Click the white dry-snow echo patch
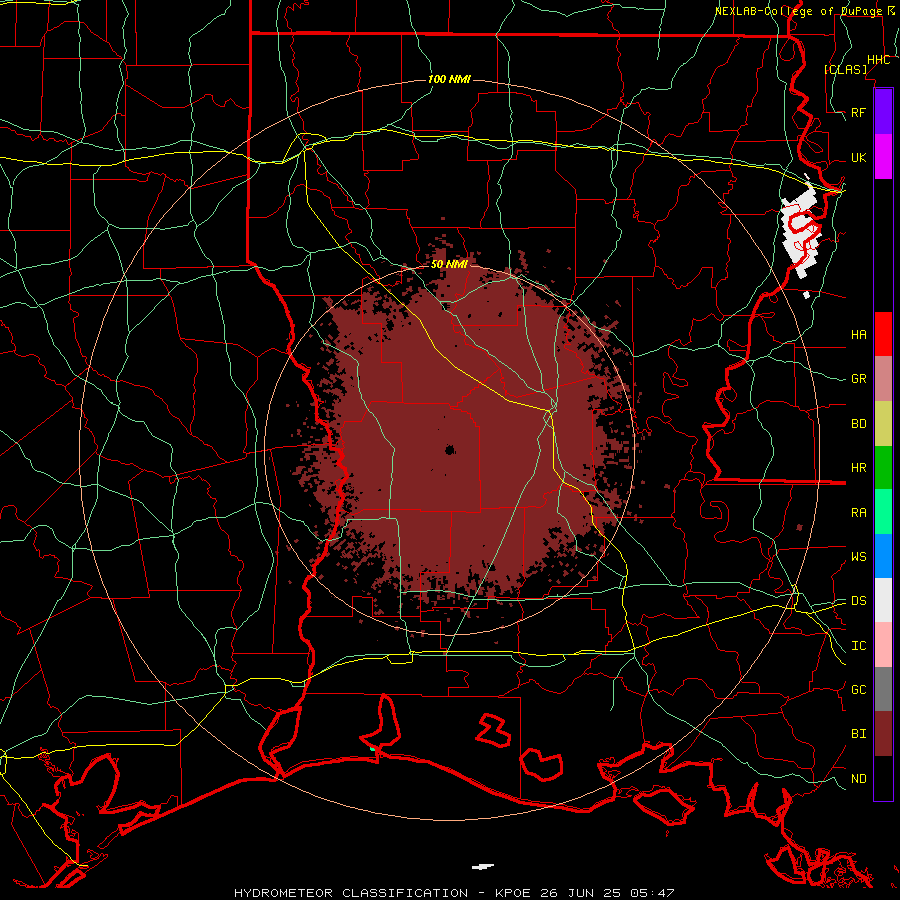This screenshot has height=900, width=900. 801,231
